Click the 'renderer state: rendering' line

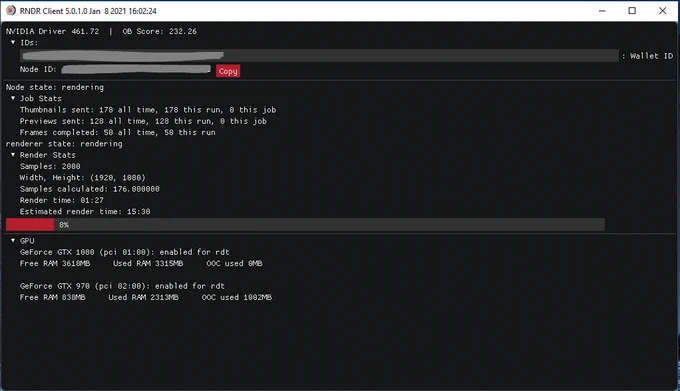click(x=64, y=143)
